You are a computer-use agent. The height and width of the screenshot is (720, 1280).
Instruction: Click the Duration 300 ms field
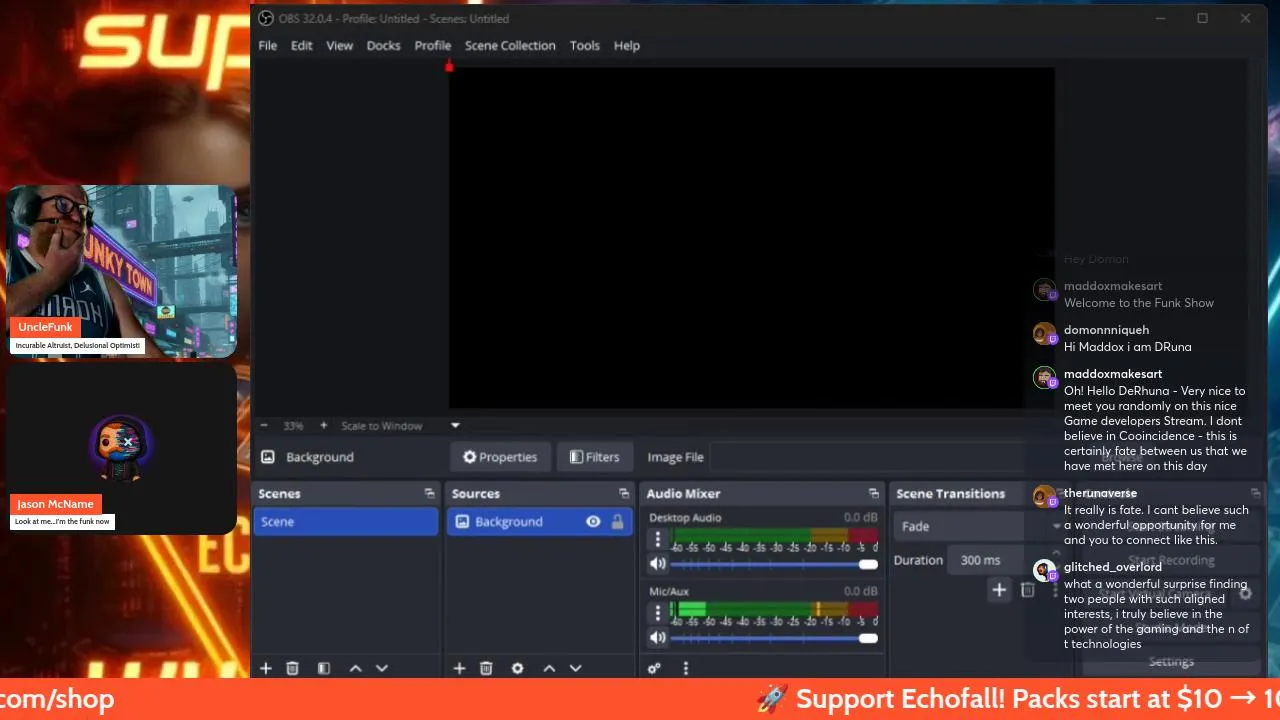pyautogui.click(x=986, y=560)
